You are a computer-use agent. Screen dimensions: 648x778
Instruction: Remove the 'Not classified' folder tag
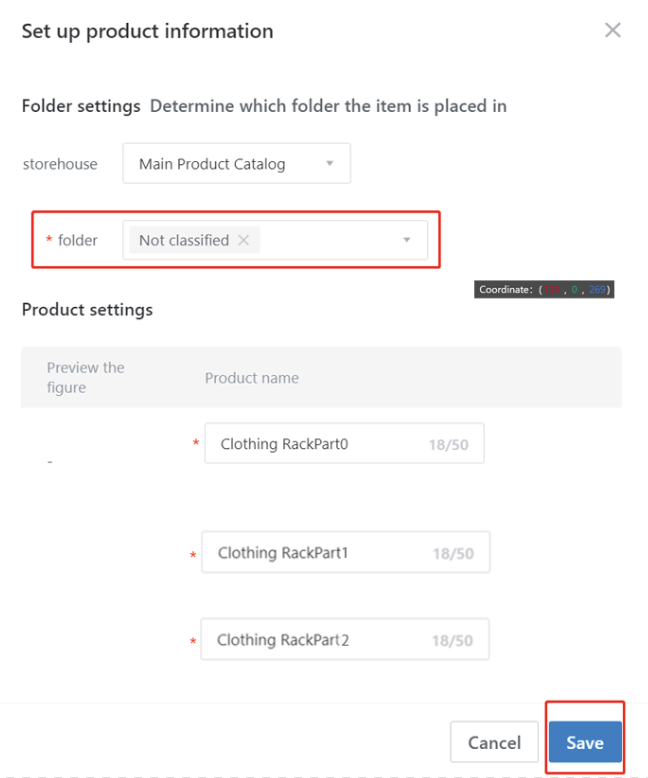[x=244, y=240]
